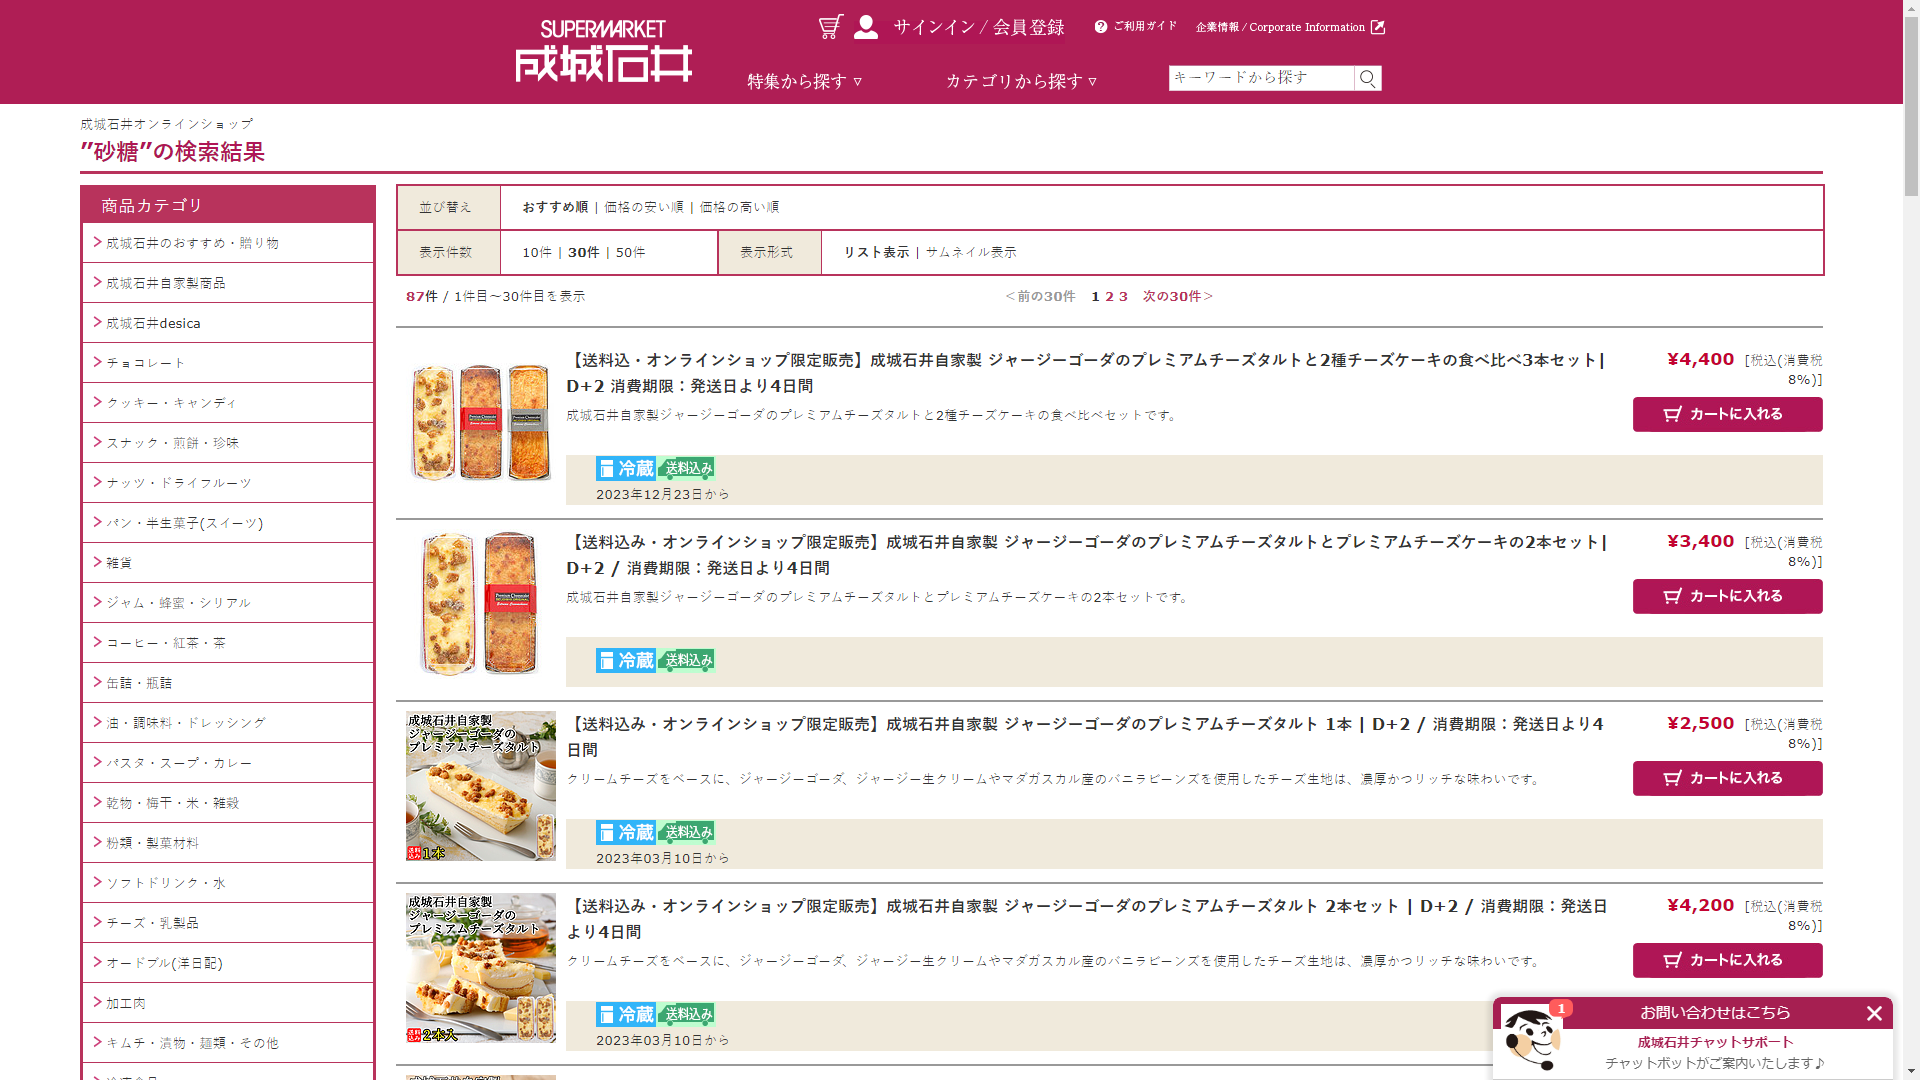The width and height of the screenshot is (1920, 1080).
Task: Open the help guide question icon
Action: pos(1101,27)
